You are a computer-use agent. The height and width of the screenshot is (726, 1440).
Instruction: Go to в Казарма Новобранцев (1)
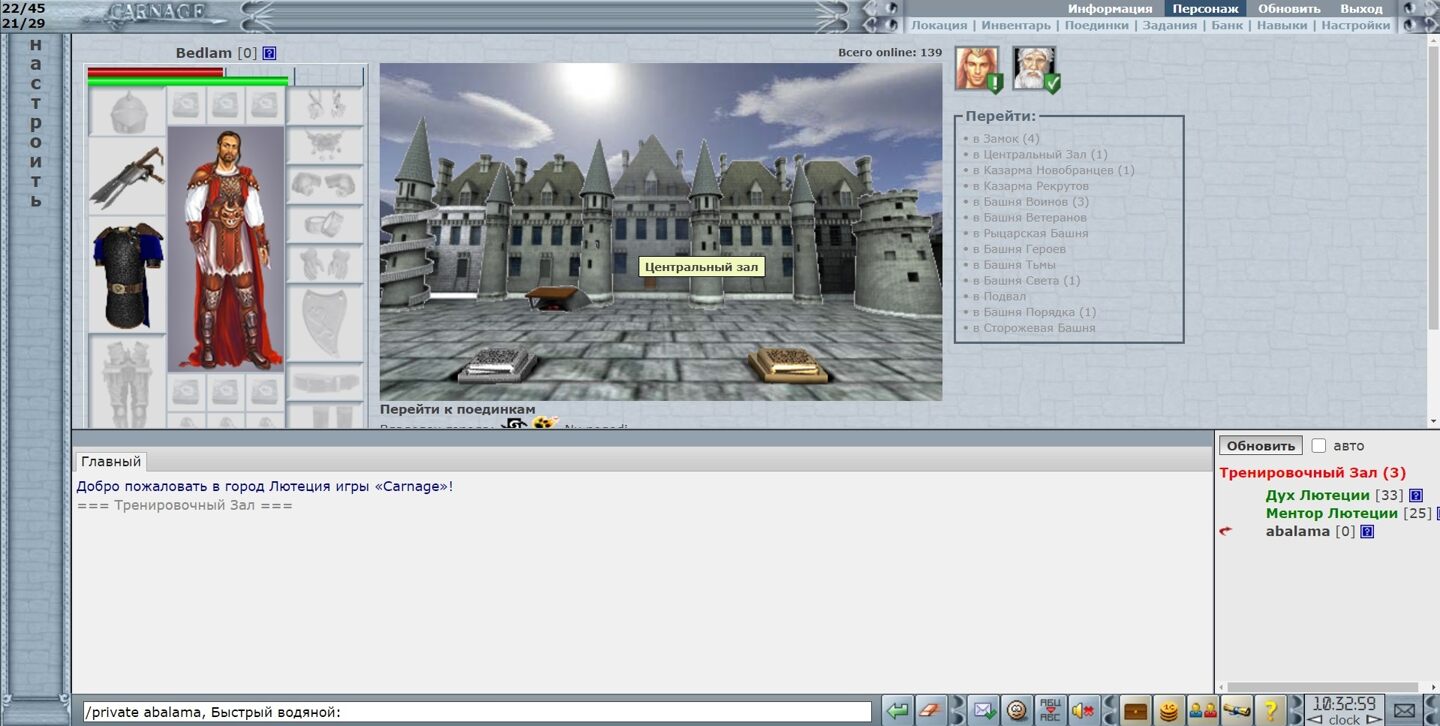tap(1054, 170)
